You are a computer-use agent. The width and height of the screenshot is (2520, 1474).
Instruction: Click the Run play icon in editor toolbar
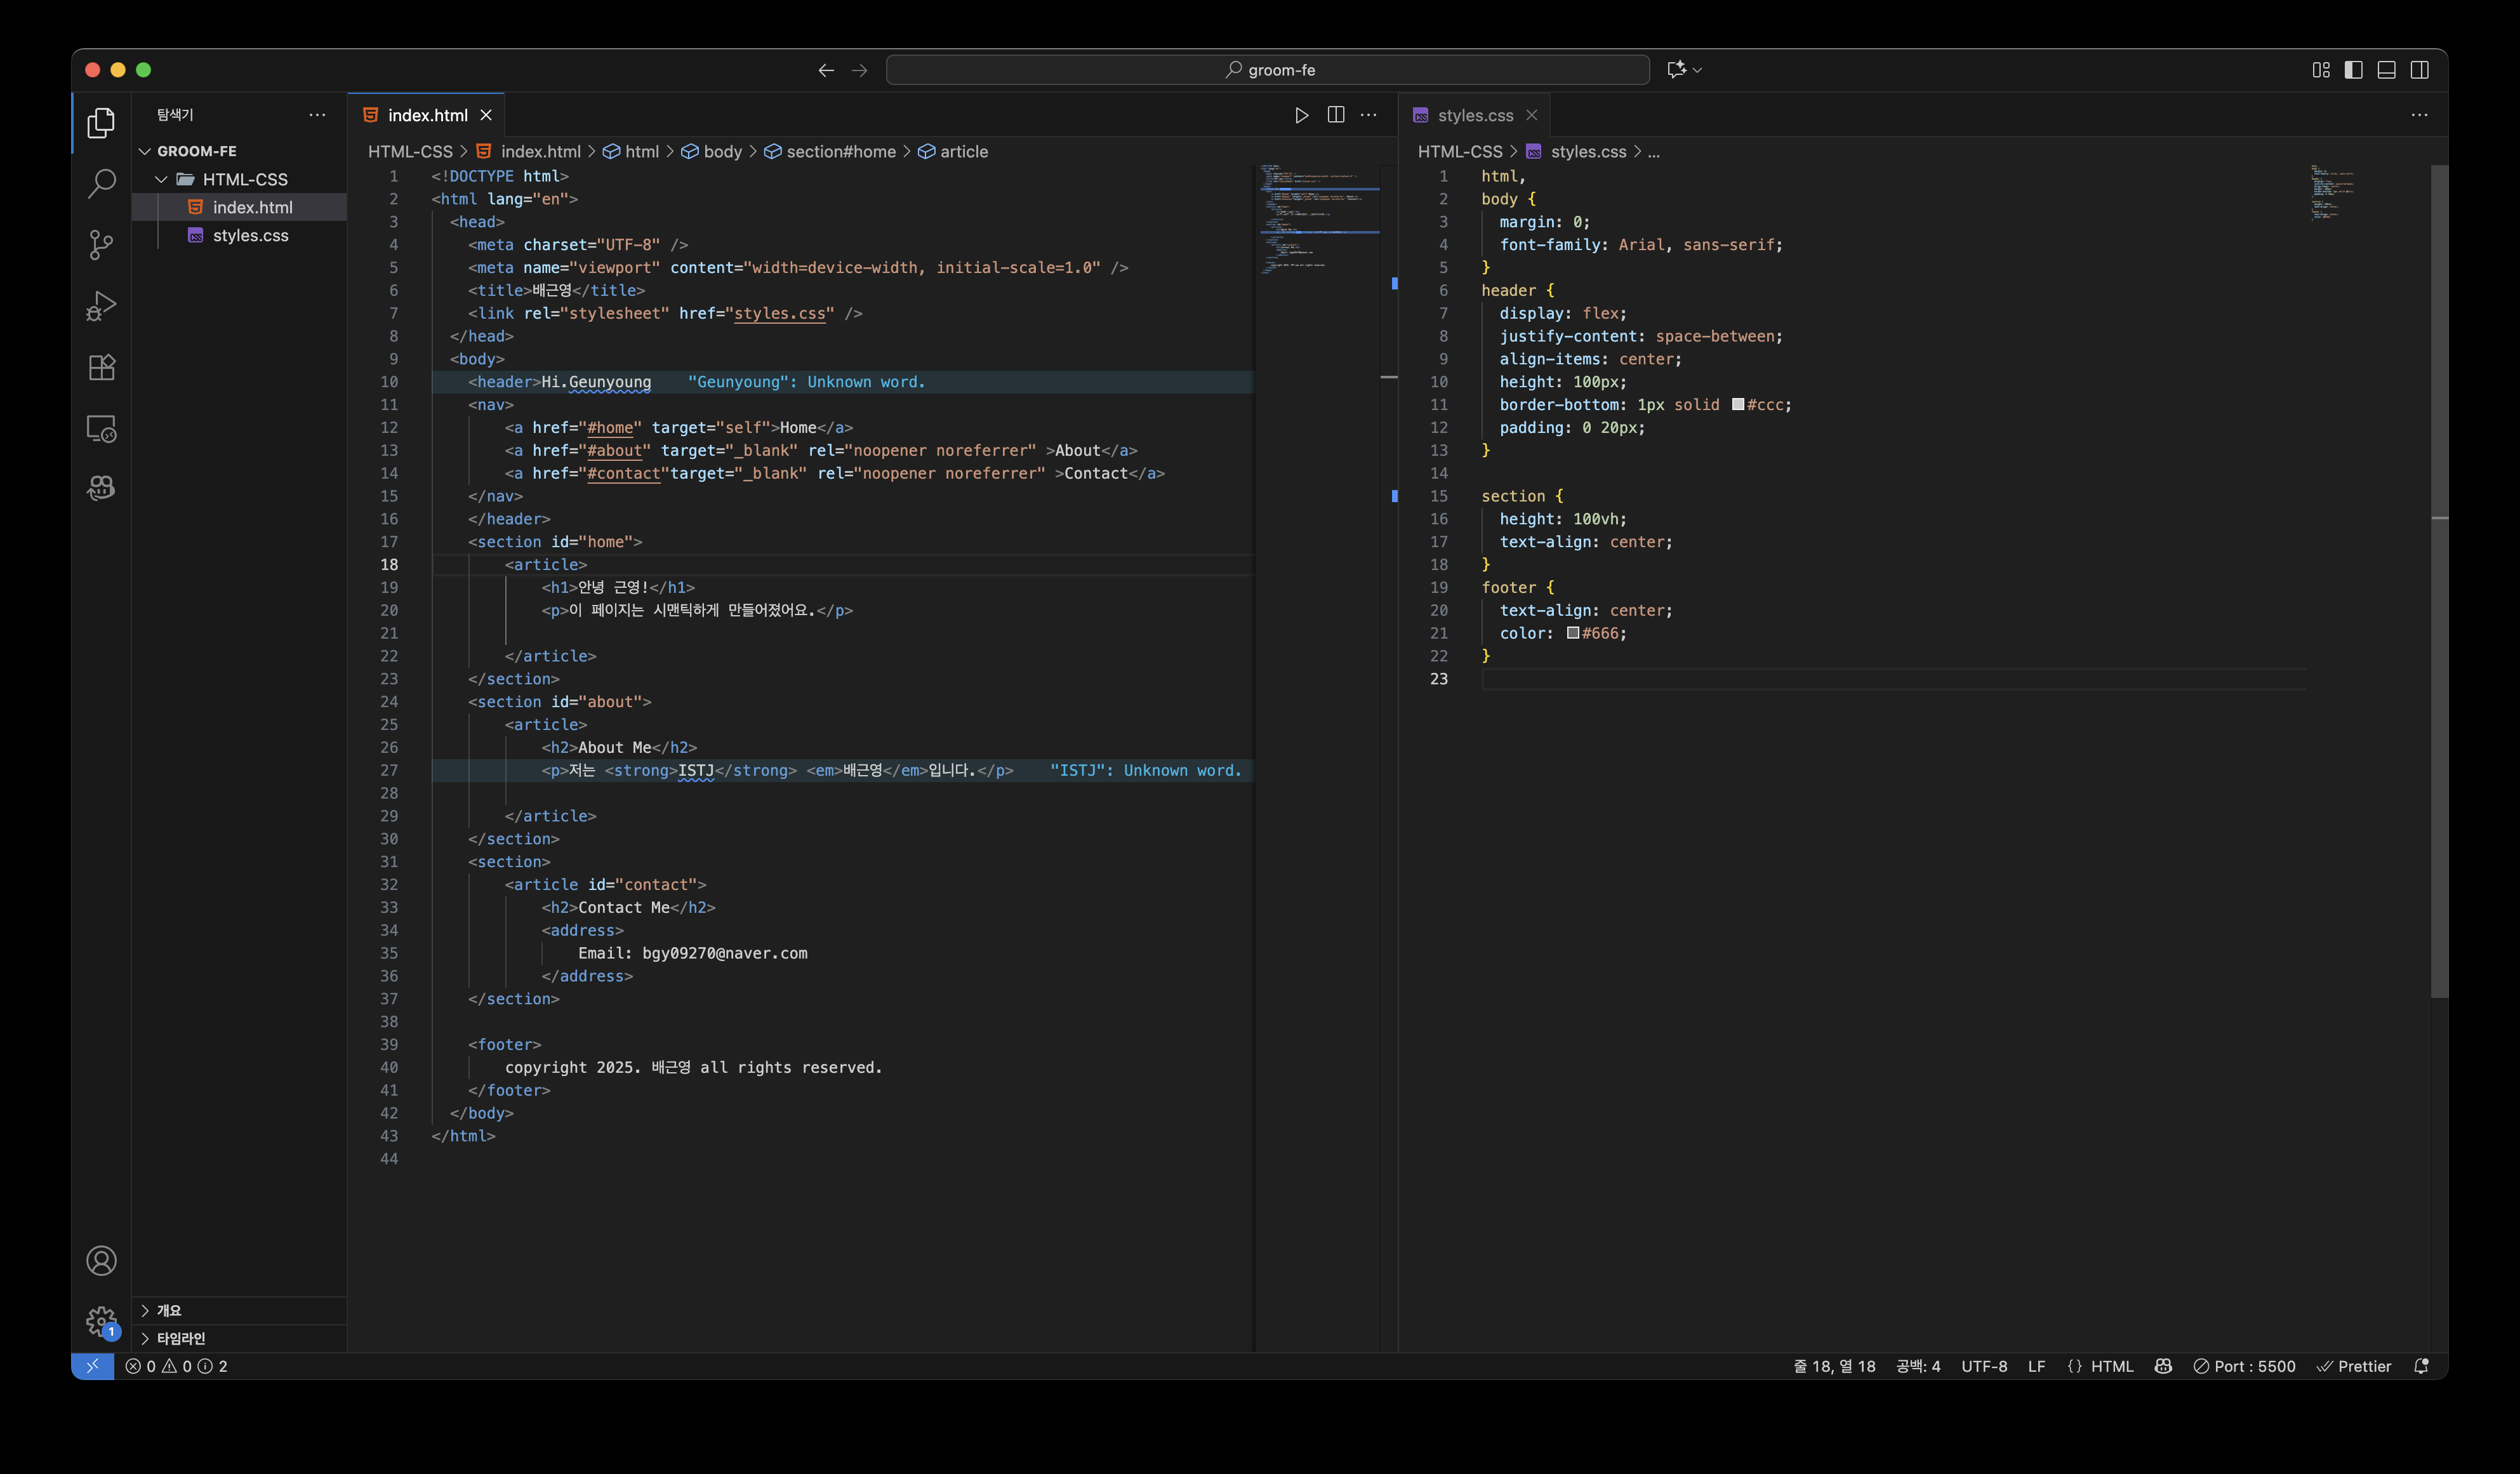click(1301, 115)
